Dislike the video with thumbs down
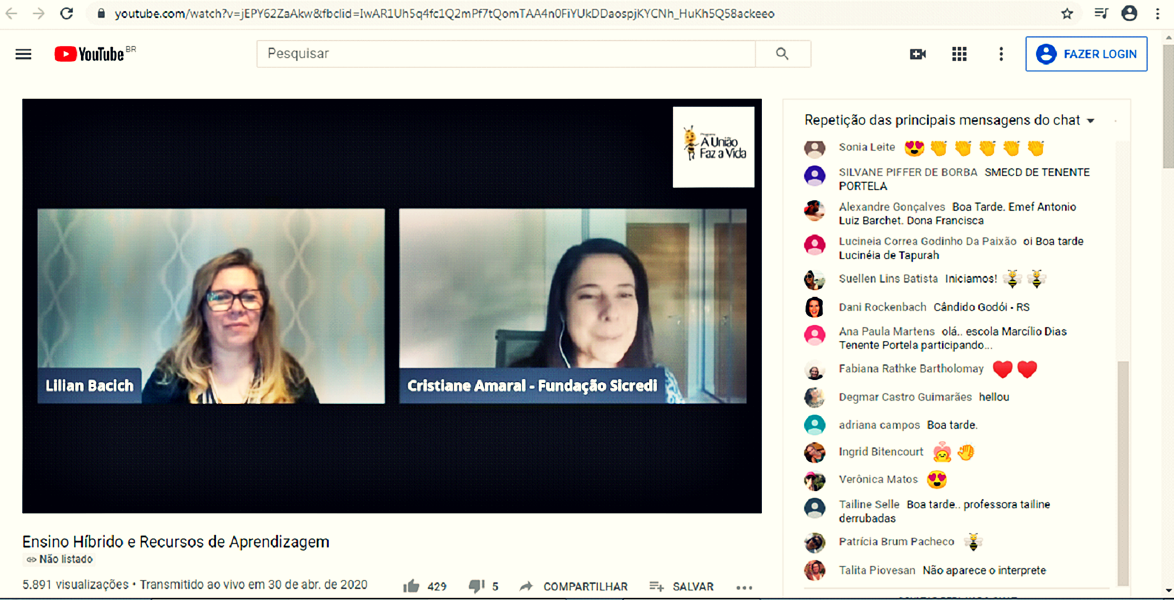 click(477, 586)
